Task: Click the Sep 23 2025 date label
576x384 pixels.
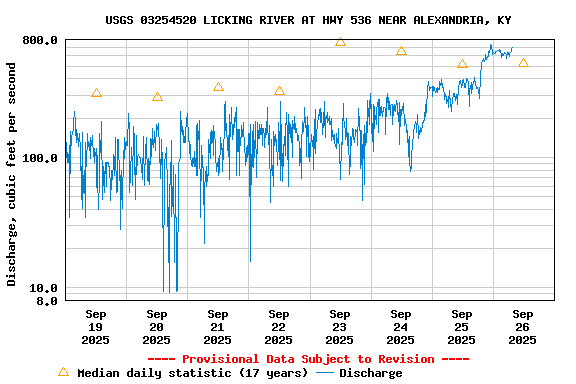Action: [339, 327]
